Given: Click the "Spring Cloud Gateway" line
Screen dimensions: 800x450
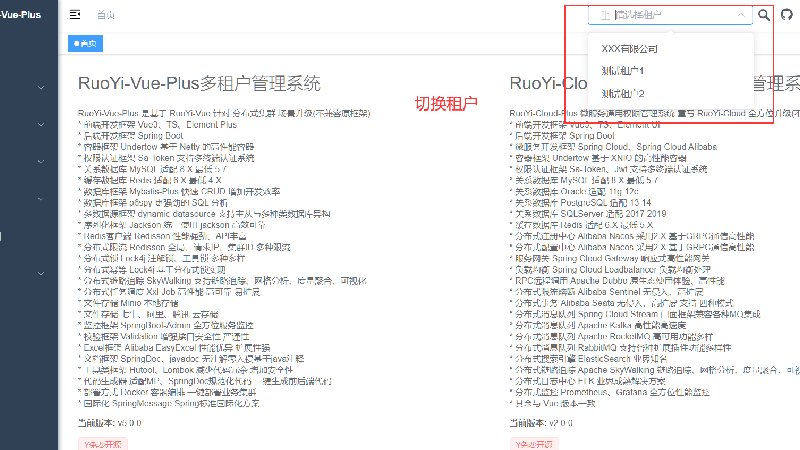Looking at the screenshot, I should tap(609, 259).
